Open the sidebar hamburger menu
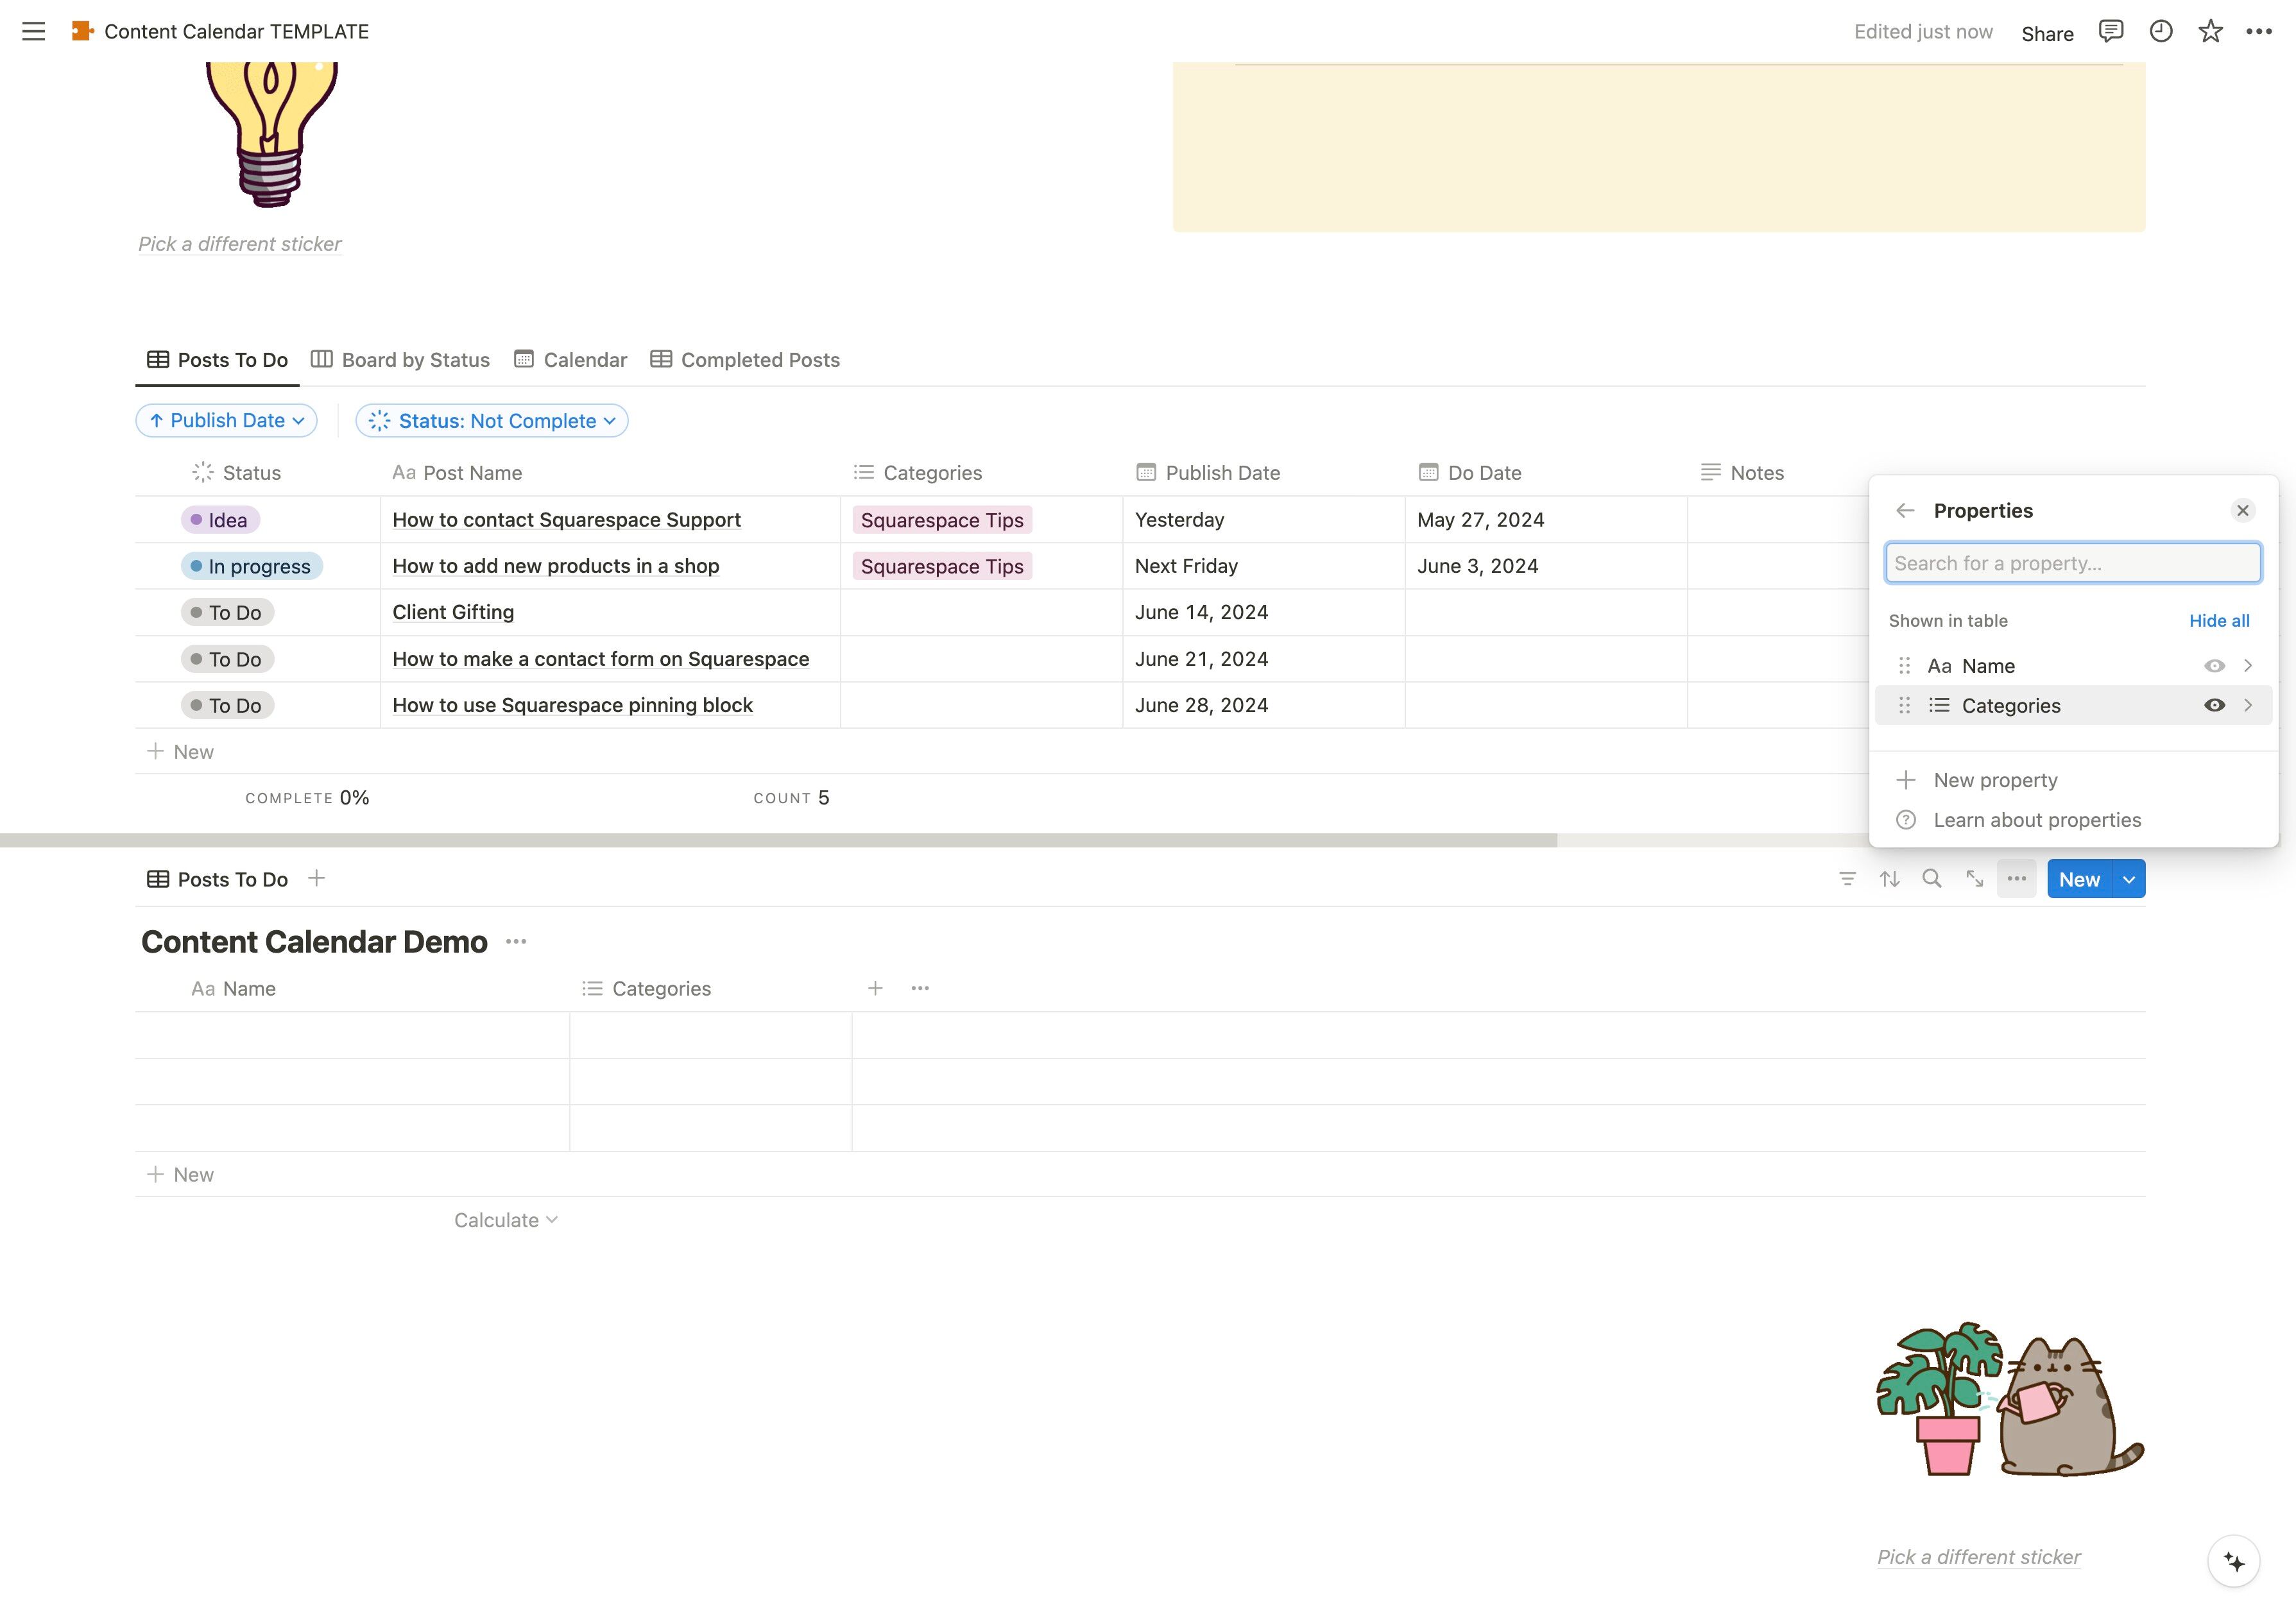Viewport: 2296px width, 1623px height. [33, 31]
